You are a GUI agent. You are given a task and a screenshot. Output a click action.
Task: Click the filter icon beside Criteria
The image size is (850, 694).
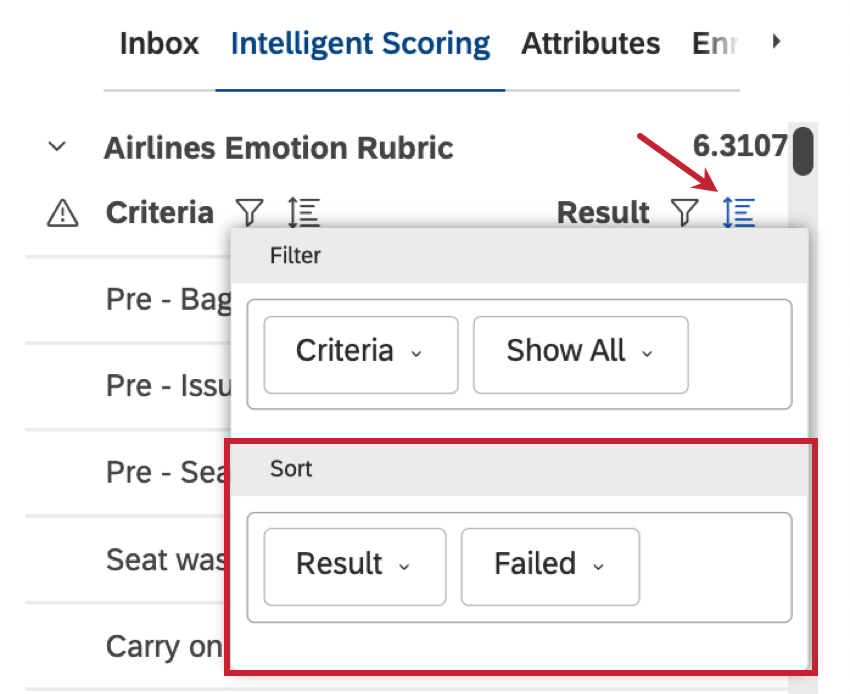click(249, 213)
